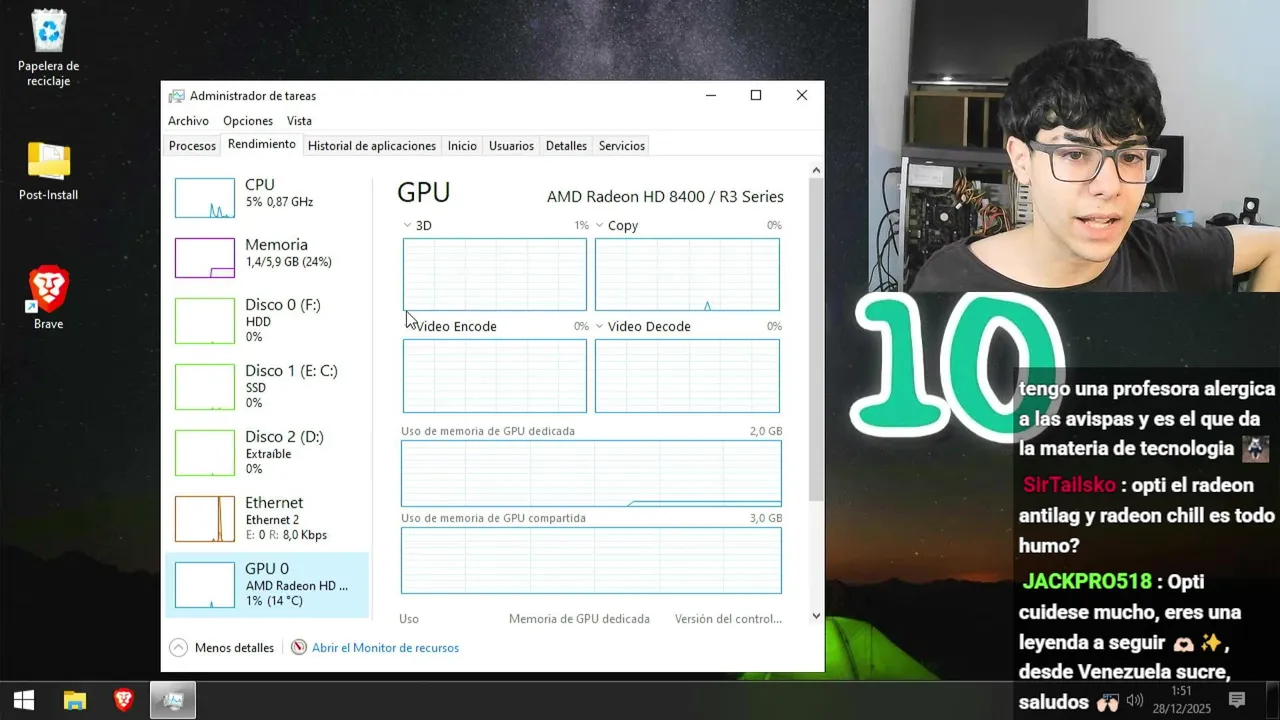Select Disco 1 (E: C:) SSD entry
This screenshot has height=720, width=1280.
[x=267, y=386]
